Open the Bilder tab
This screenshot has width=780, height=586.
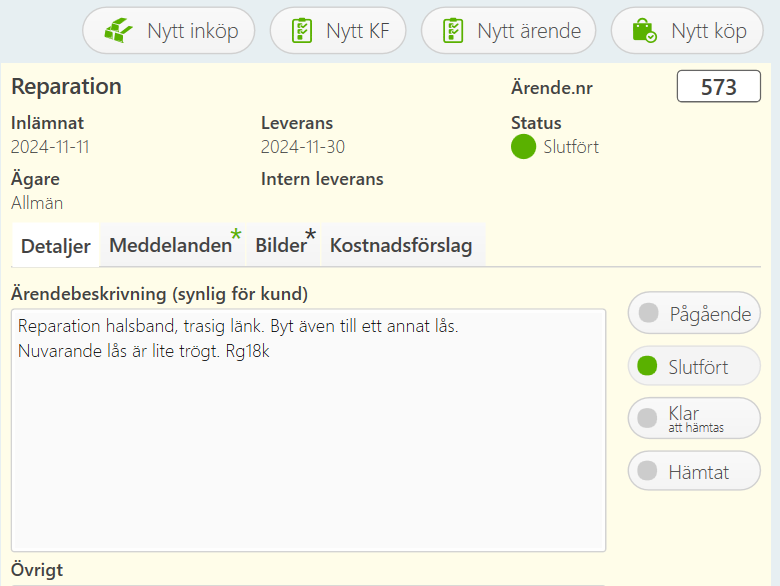point(284,246)
